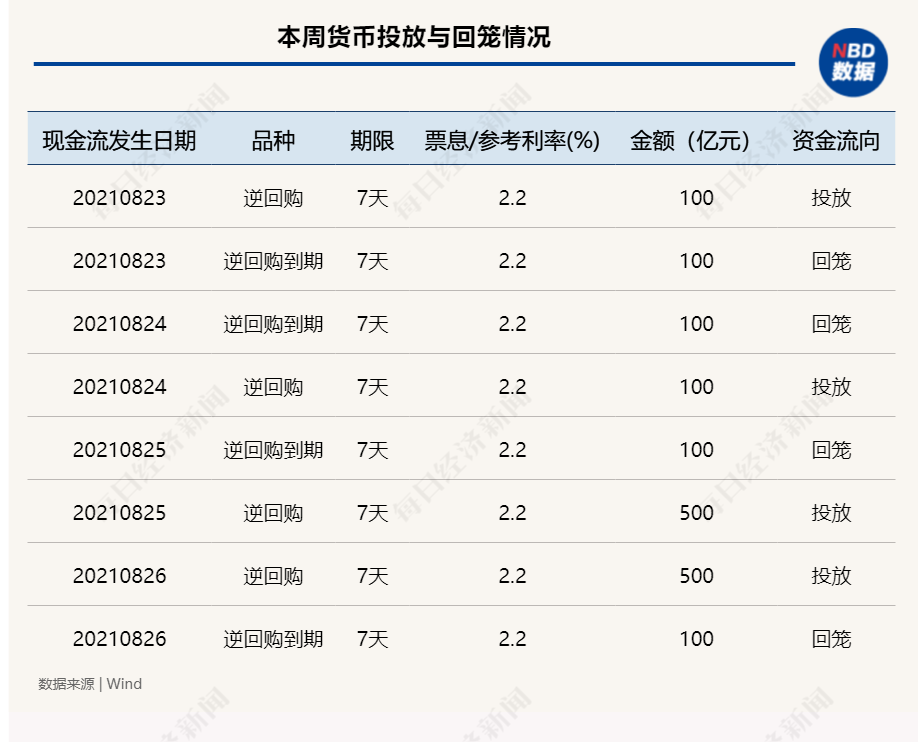Click rate 2.2 in the 20210826 回笼 row
918x742 pixels.
click(x=512, y=639)
